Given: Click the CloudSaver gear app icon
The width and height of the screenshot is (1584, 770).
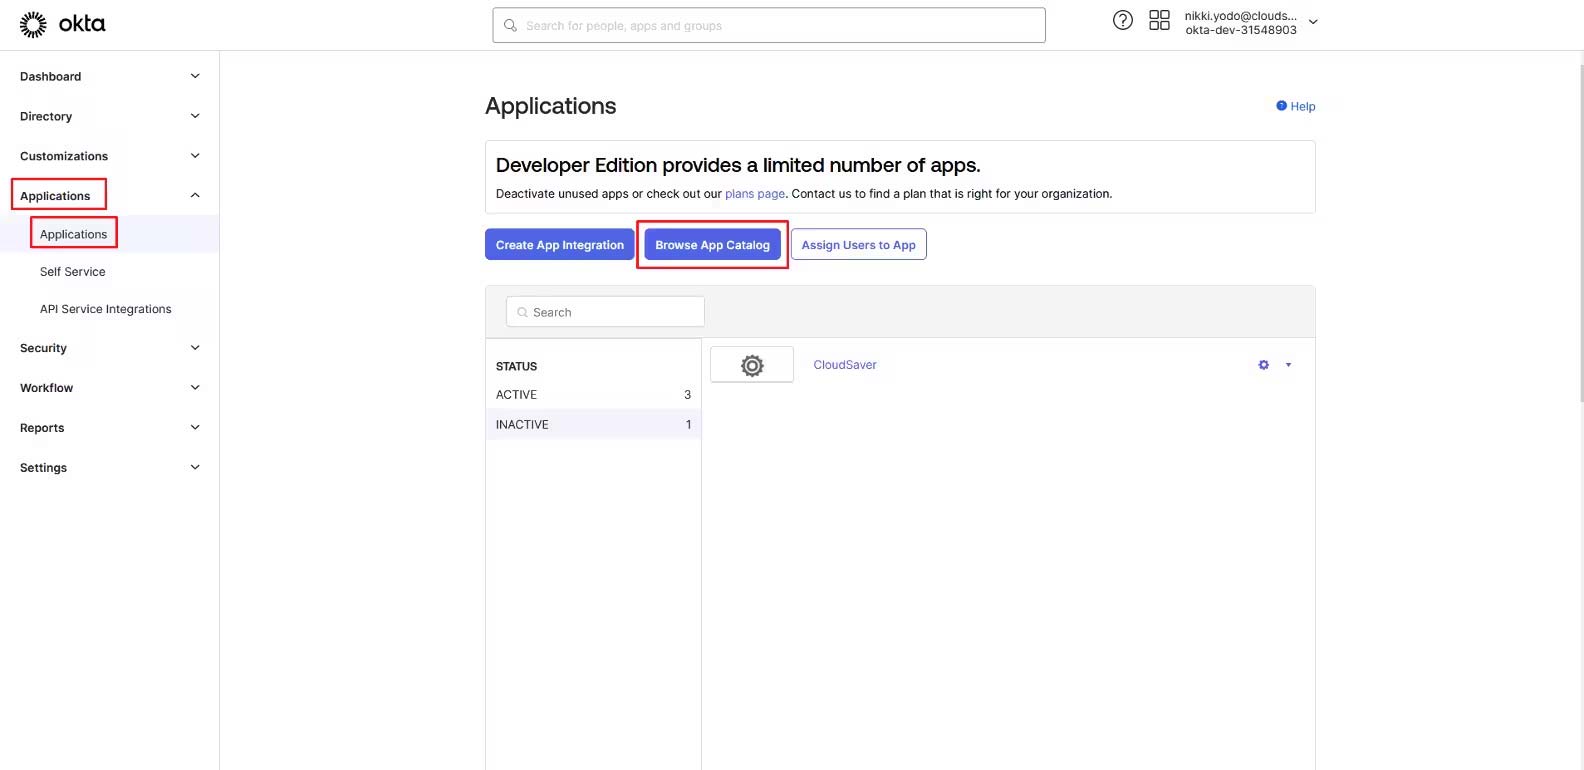Looking at the screenshot, I should pos(752,366).
